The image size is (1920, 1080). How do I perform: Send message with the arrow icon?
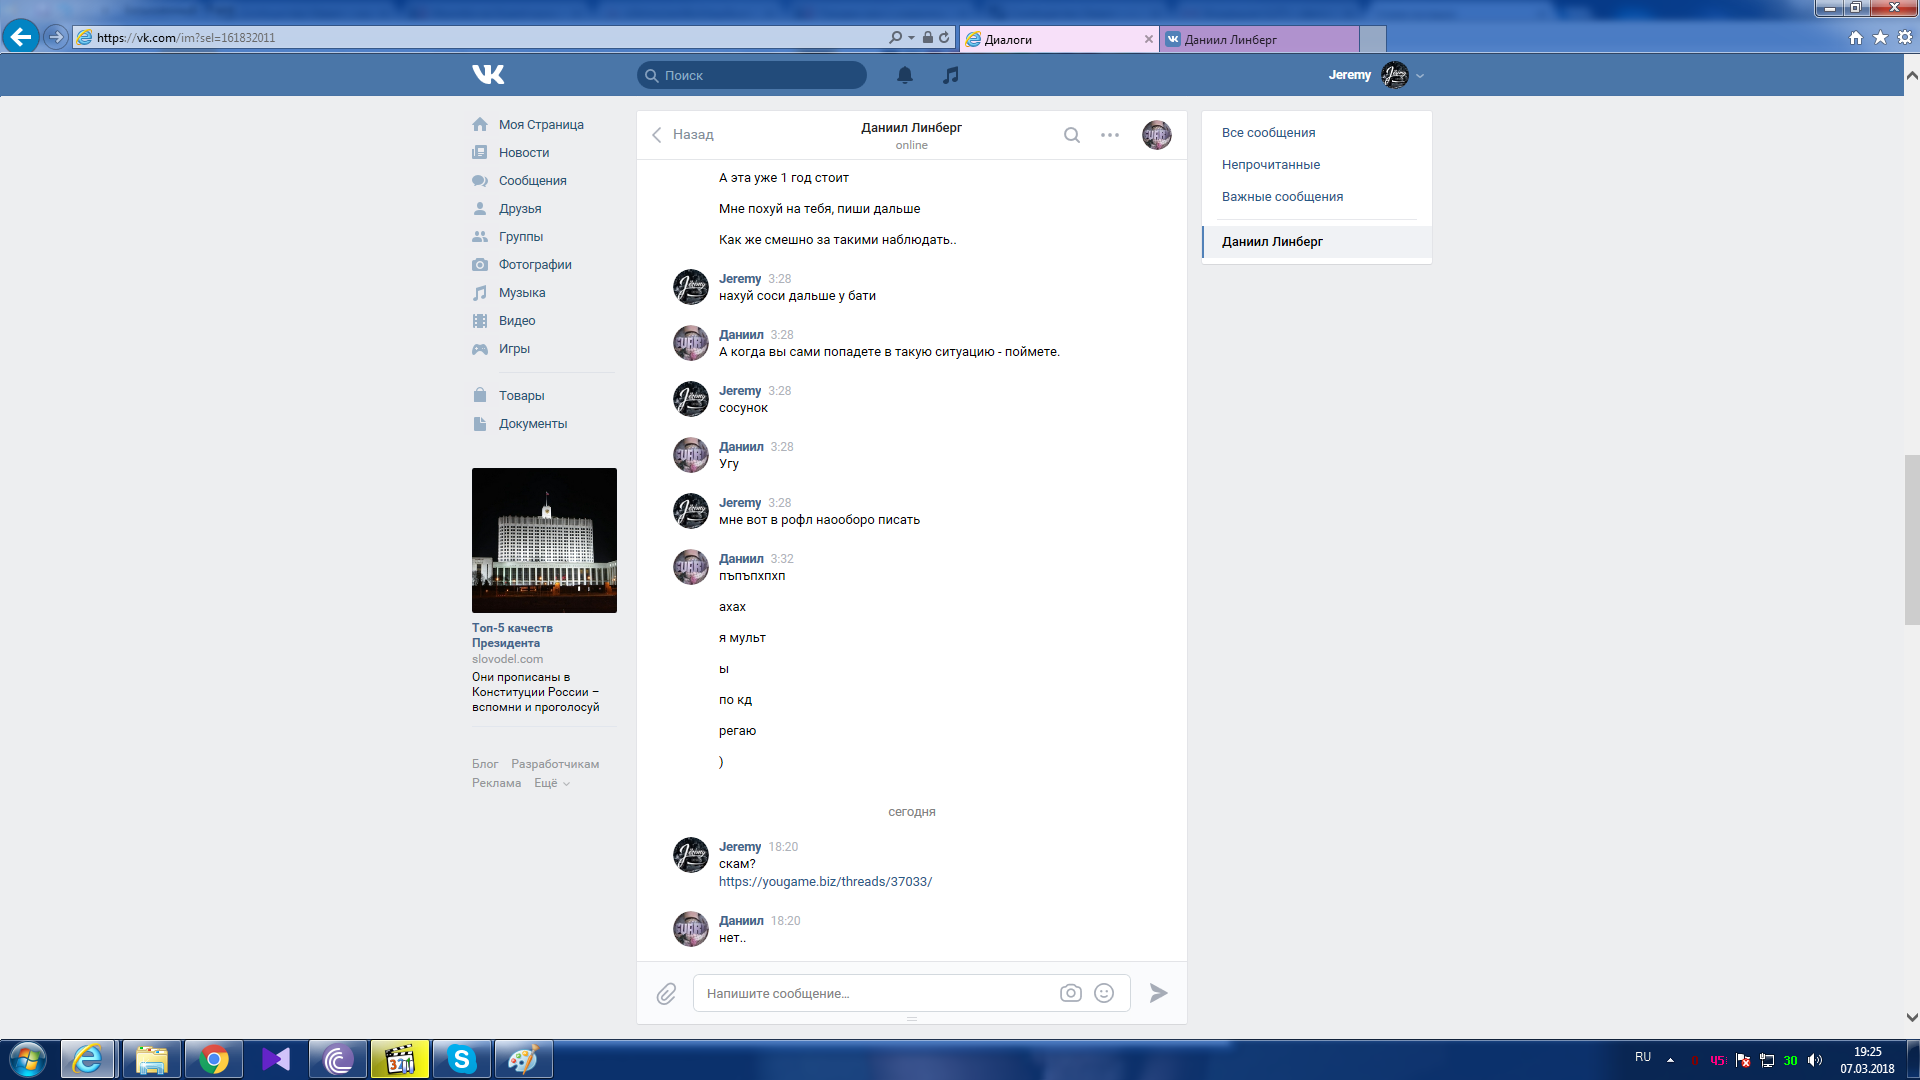click(x=1158, y=993)
